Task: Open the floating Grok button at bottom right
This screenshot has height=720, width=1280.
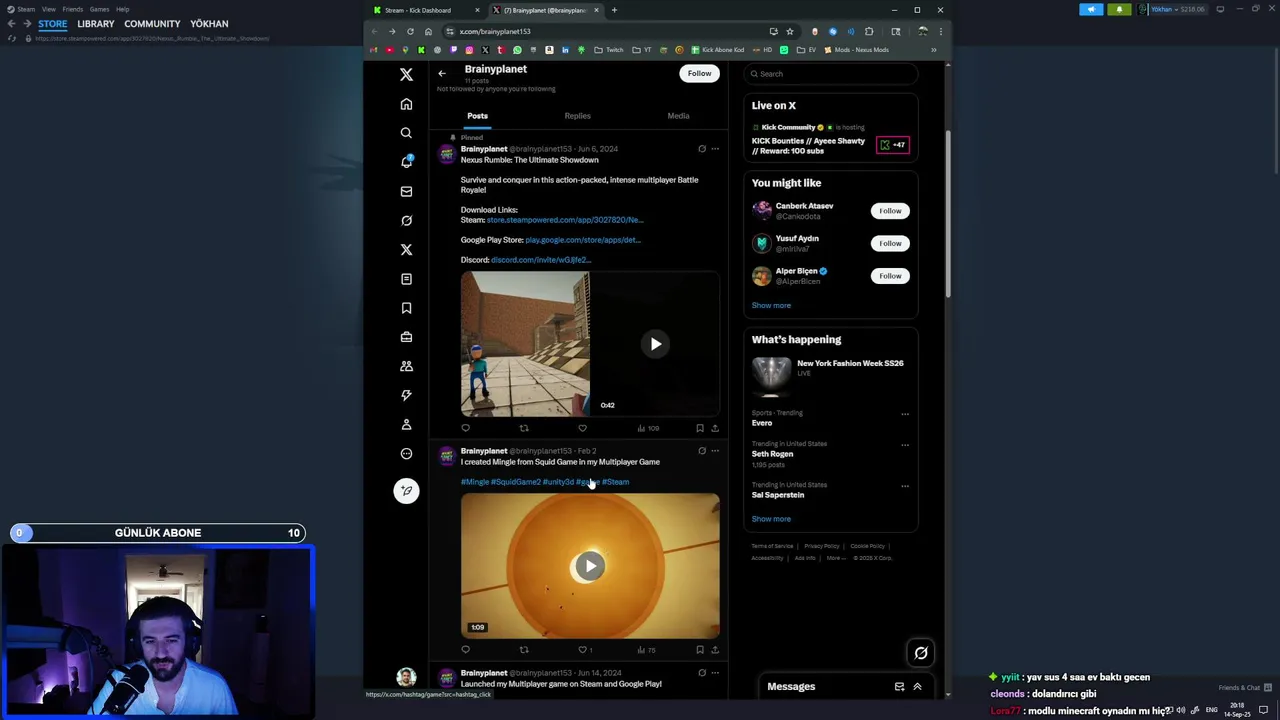Action: point(921,653)
